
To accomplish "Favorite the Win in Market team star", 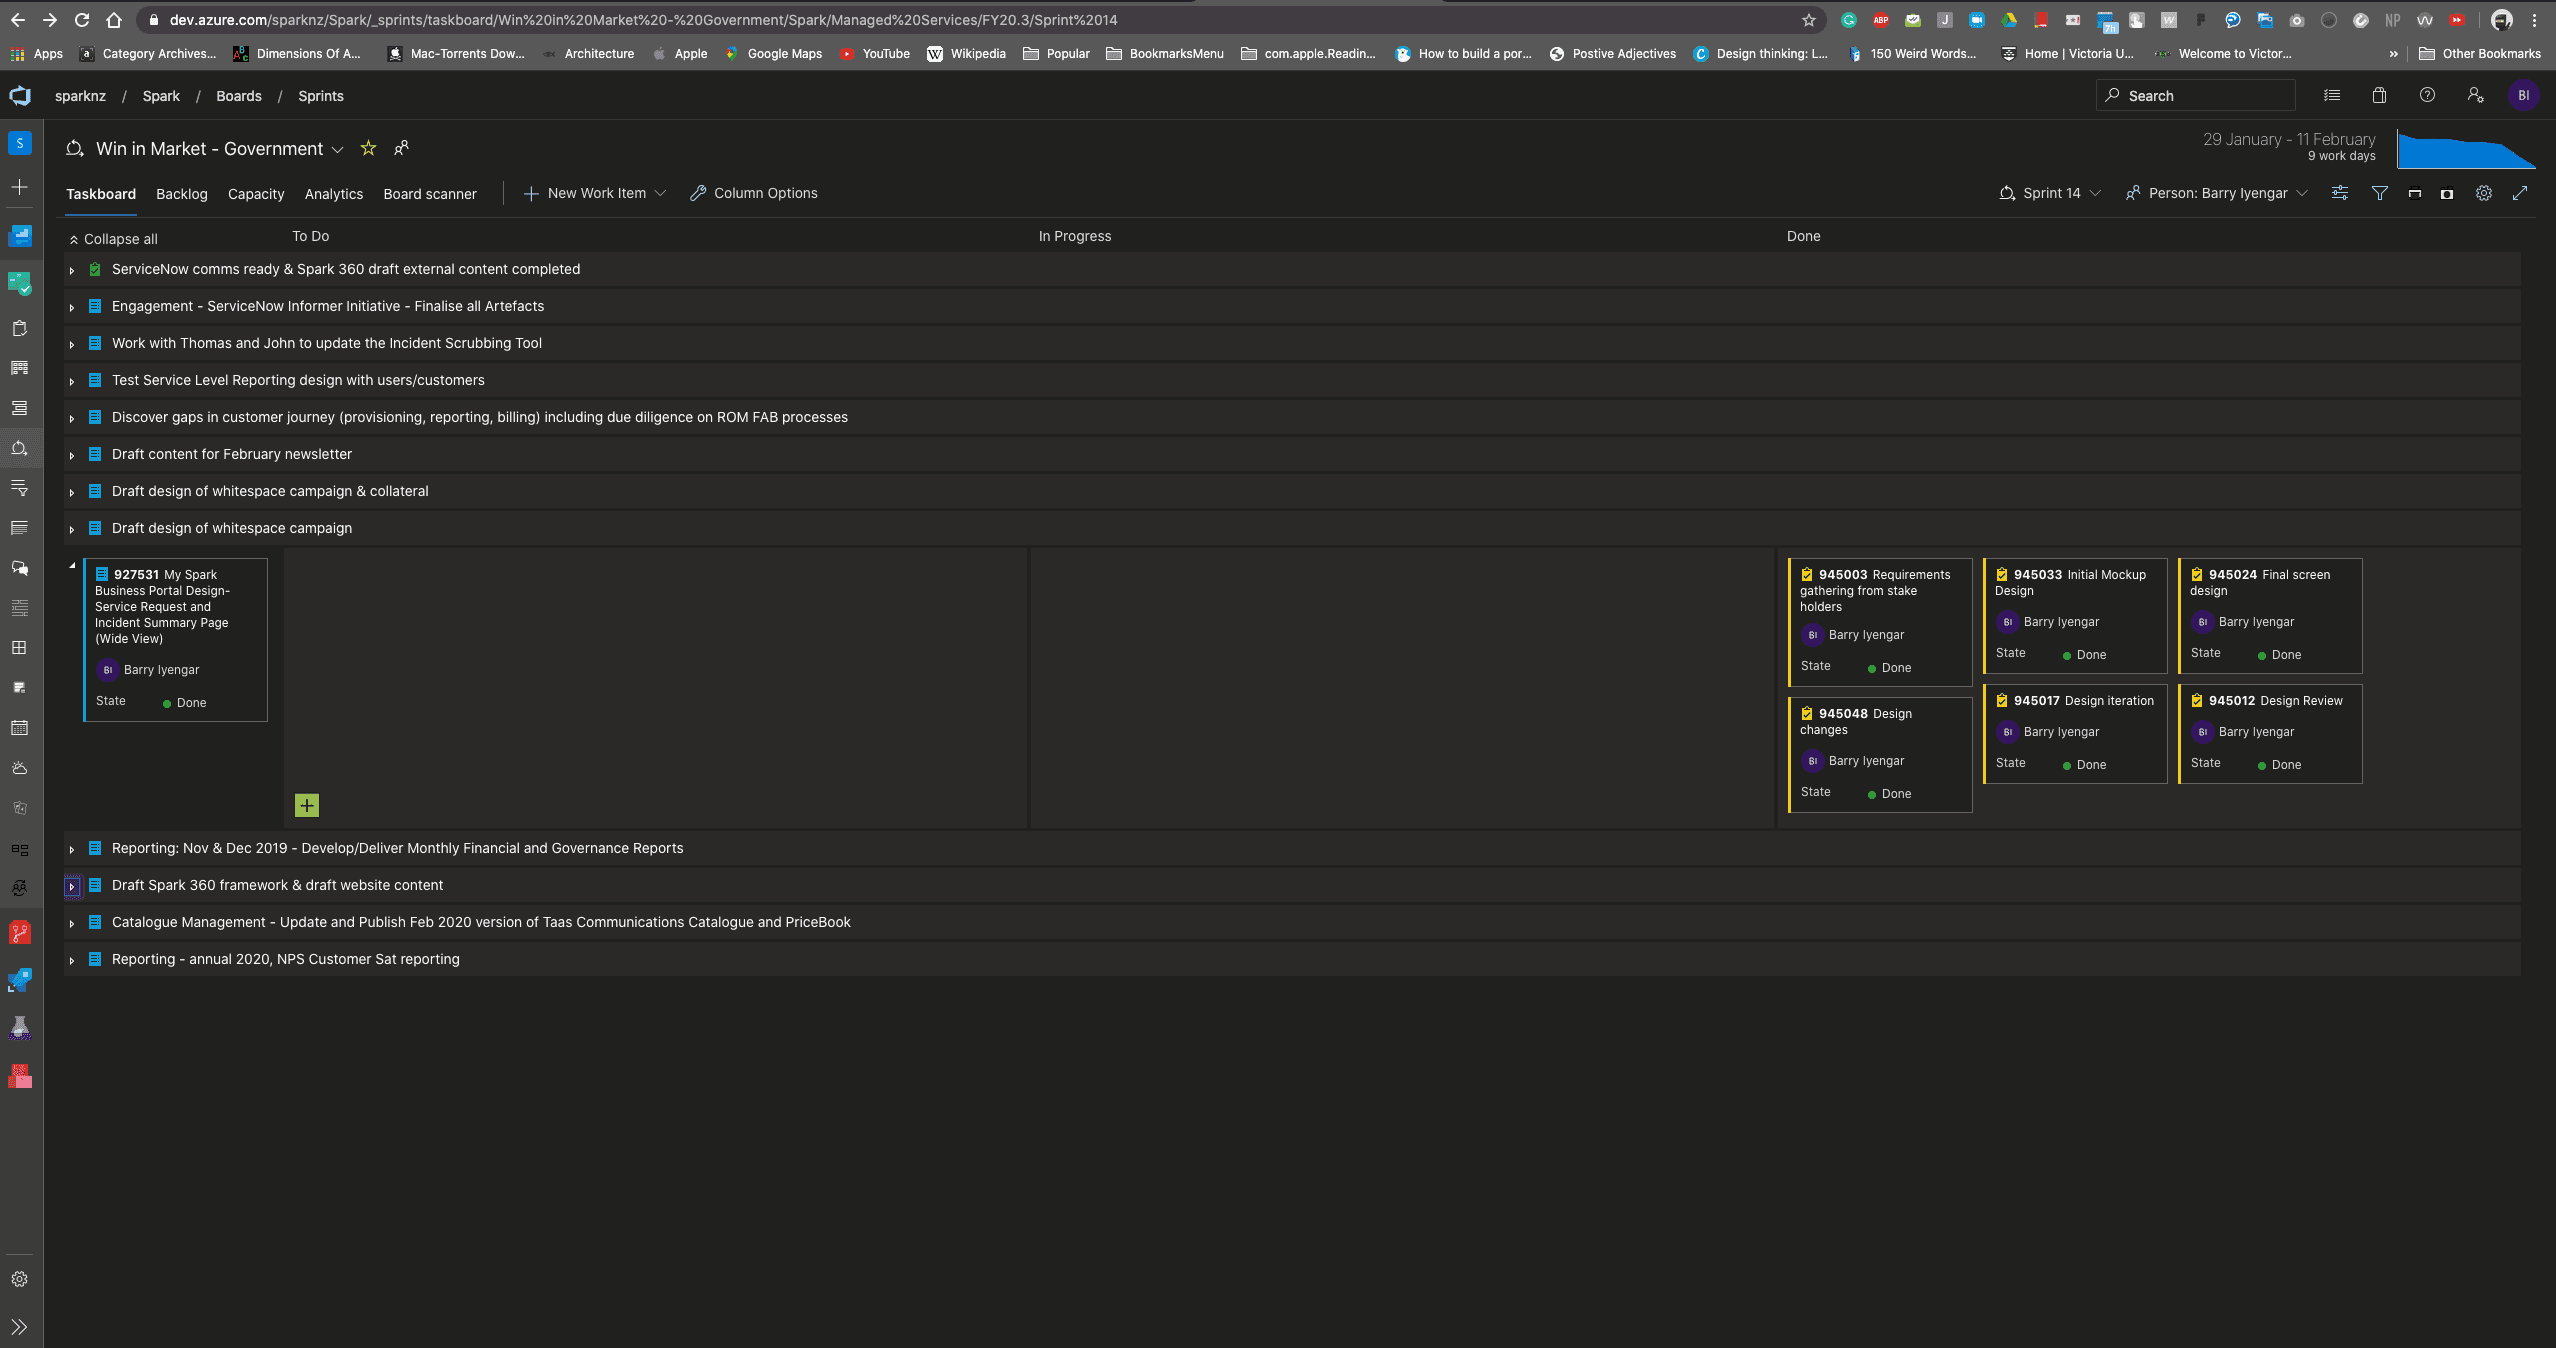I will [x=368, y=148].
